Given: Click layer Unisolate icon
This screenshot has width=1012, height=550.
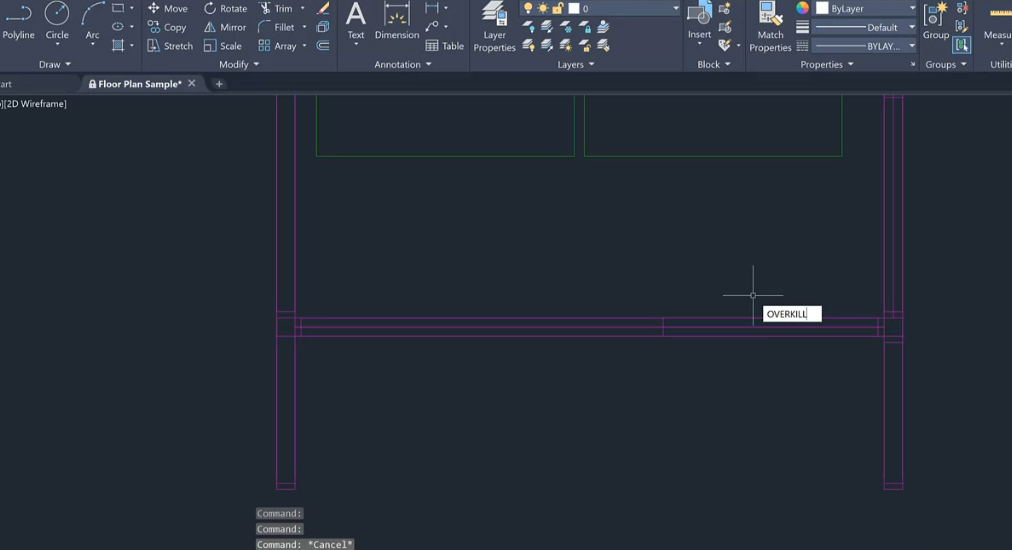Looking at the screenshot, I should click(x=547, y=45).
